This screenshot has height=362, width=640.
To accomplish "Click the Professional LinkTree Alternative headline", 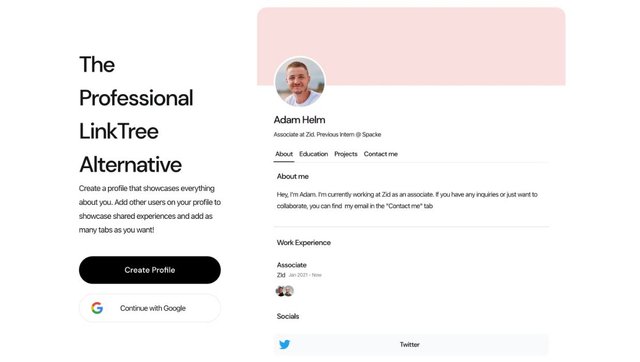I will pyautogui.click(x=136, y=115).
